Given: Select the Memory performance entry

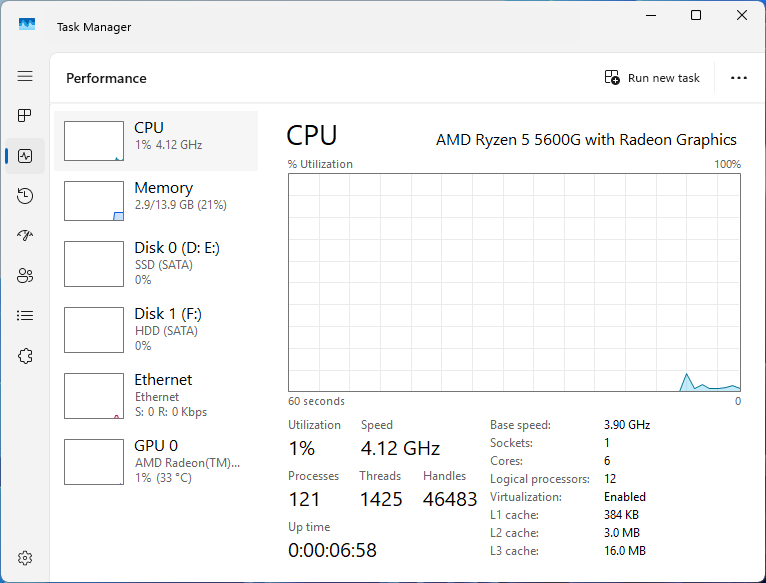Looking at the screenshot, I should (x=156, y=201).
